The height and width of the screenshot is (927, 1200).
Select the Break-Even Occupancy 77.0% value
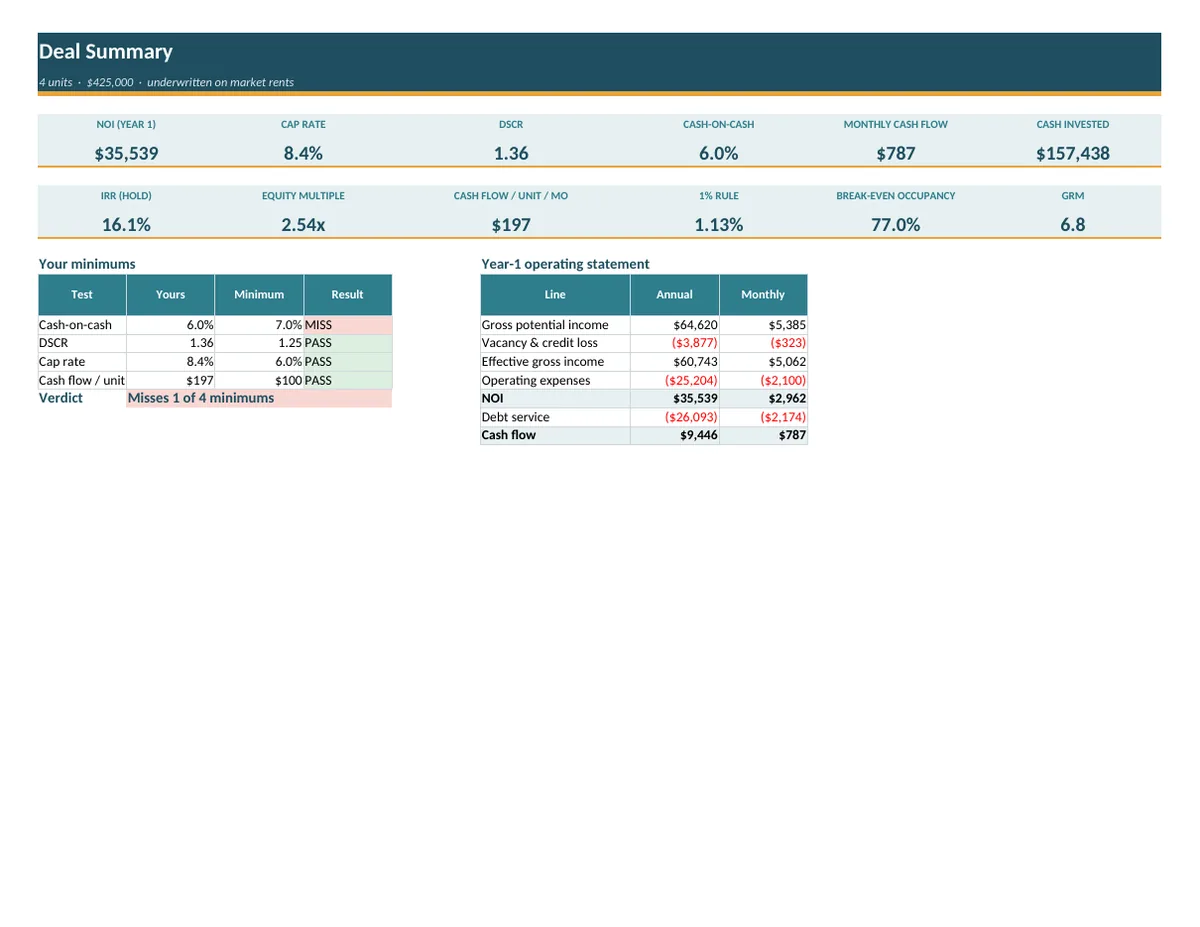pos(896,225)
